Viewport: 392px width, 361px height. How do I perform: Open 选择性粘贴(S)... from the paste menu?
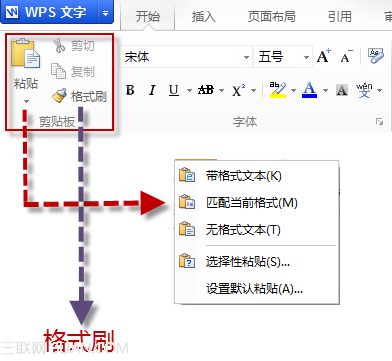tap(257, 262)
